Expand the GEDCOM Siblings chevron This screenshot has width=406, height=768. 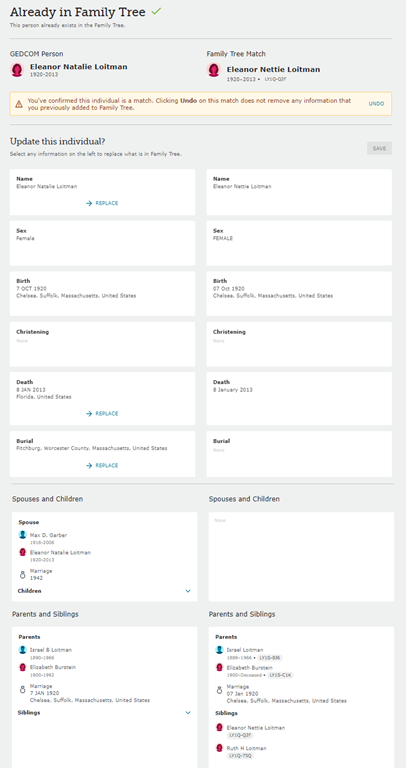(188, 713)
